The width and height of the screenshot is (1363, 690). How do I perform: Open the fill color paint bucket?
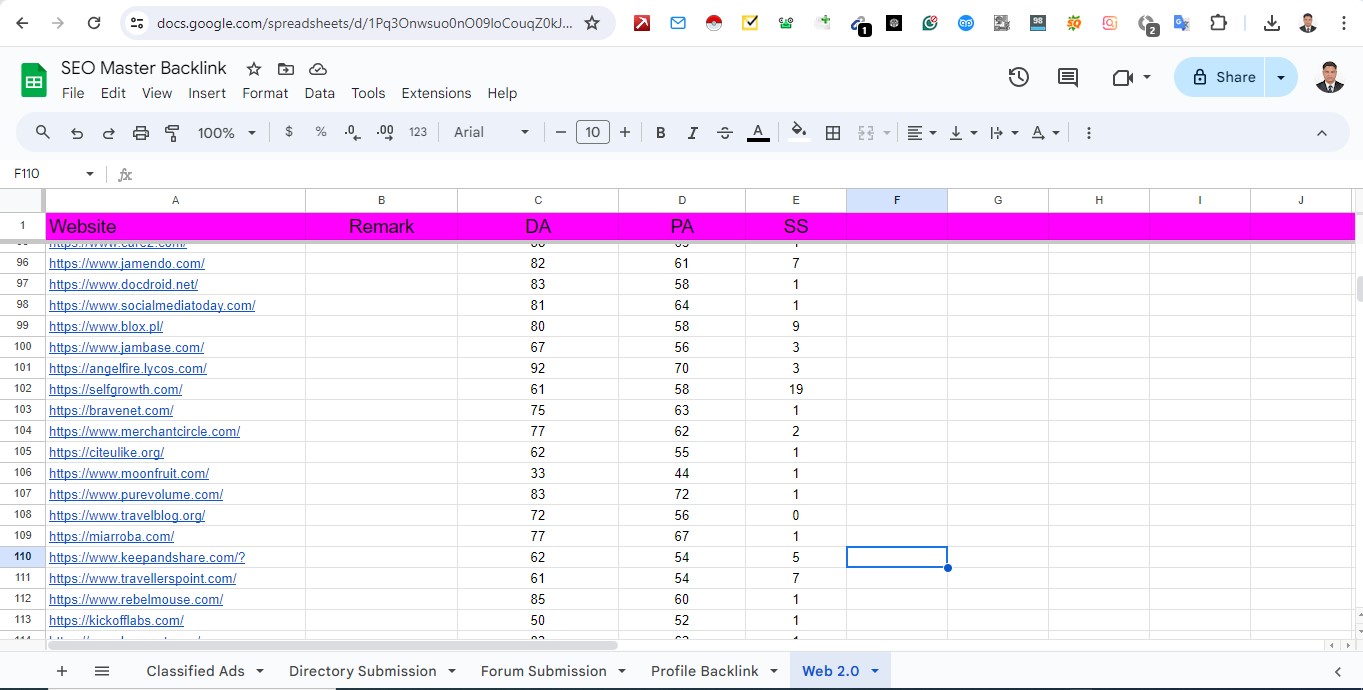[798, 133]
